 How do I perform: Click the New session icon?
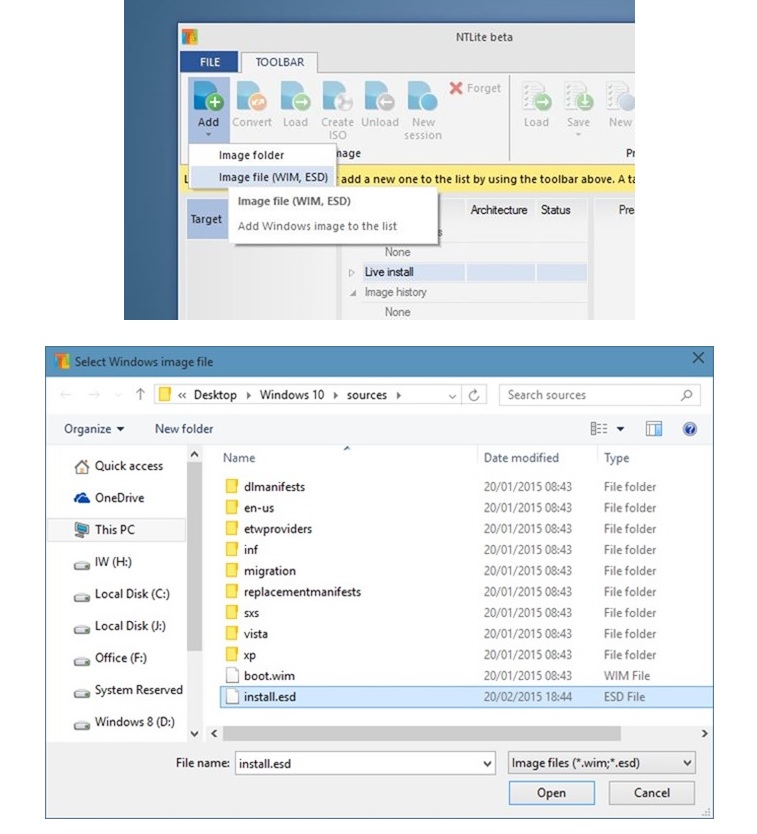tap(422, 96)
